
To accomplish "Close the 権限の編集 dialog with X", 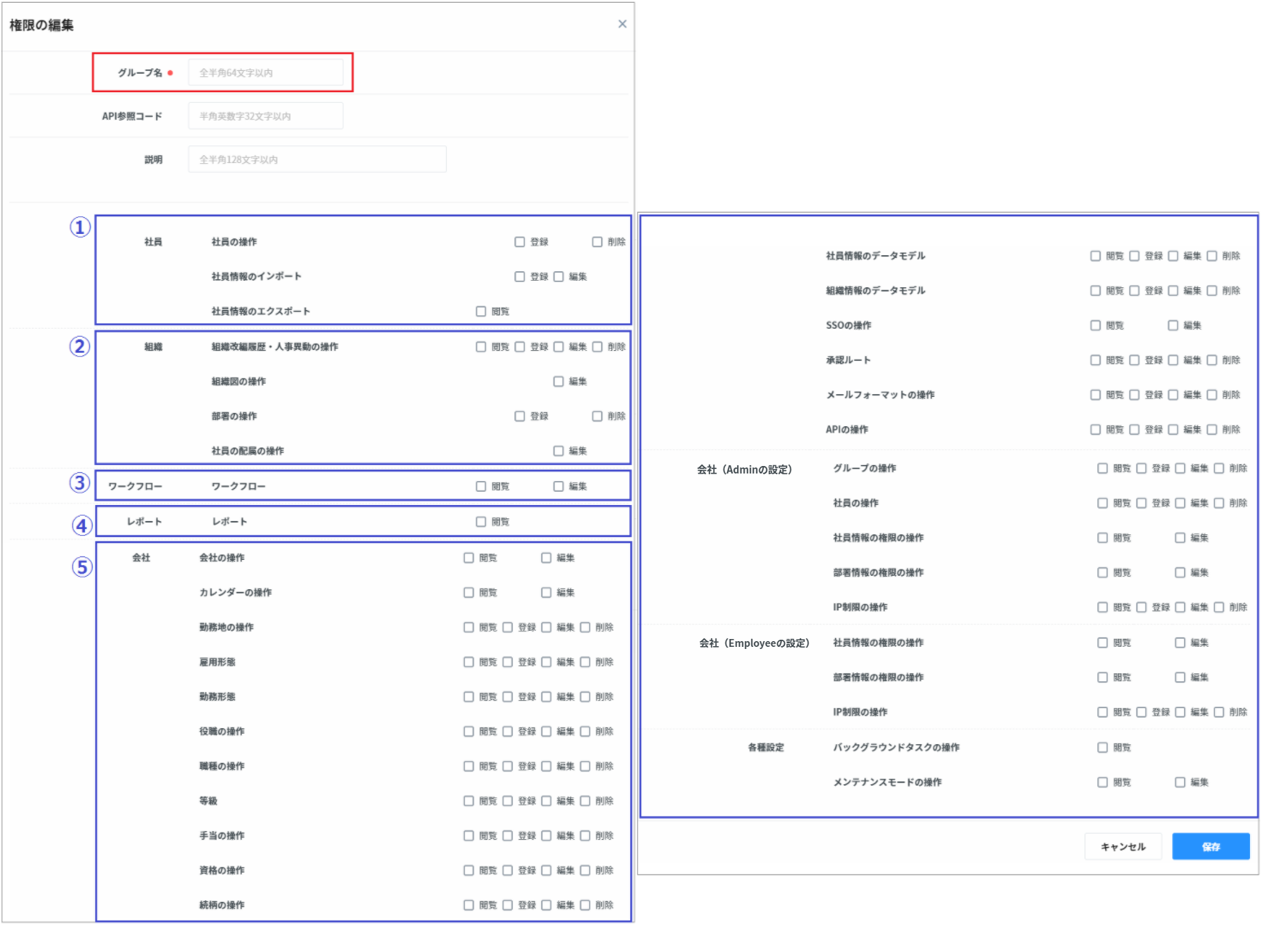I will (622, 24).
